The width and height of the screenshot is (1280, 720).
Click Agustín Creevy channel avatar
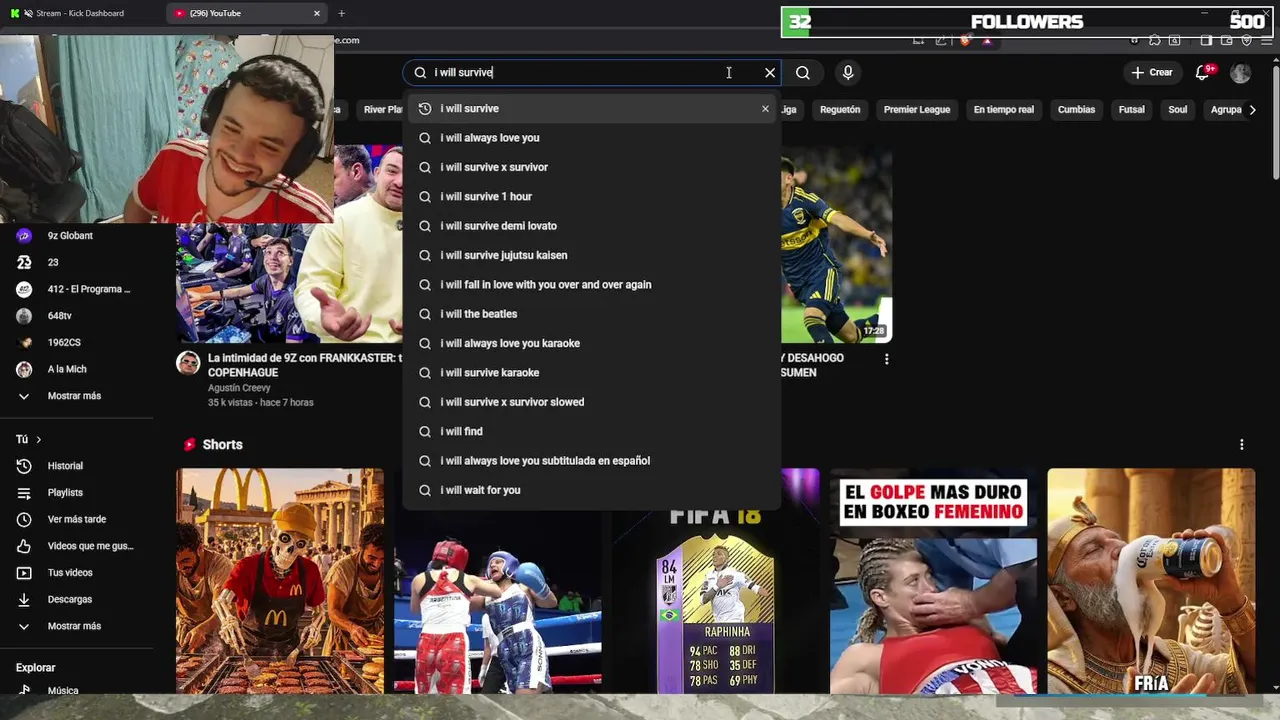[x=188, y=362]
